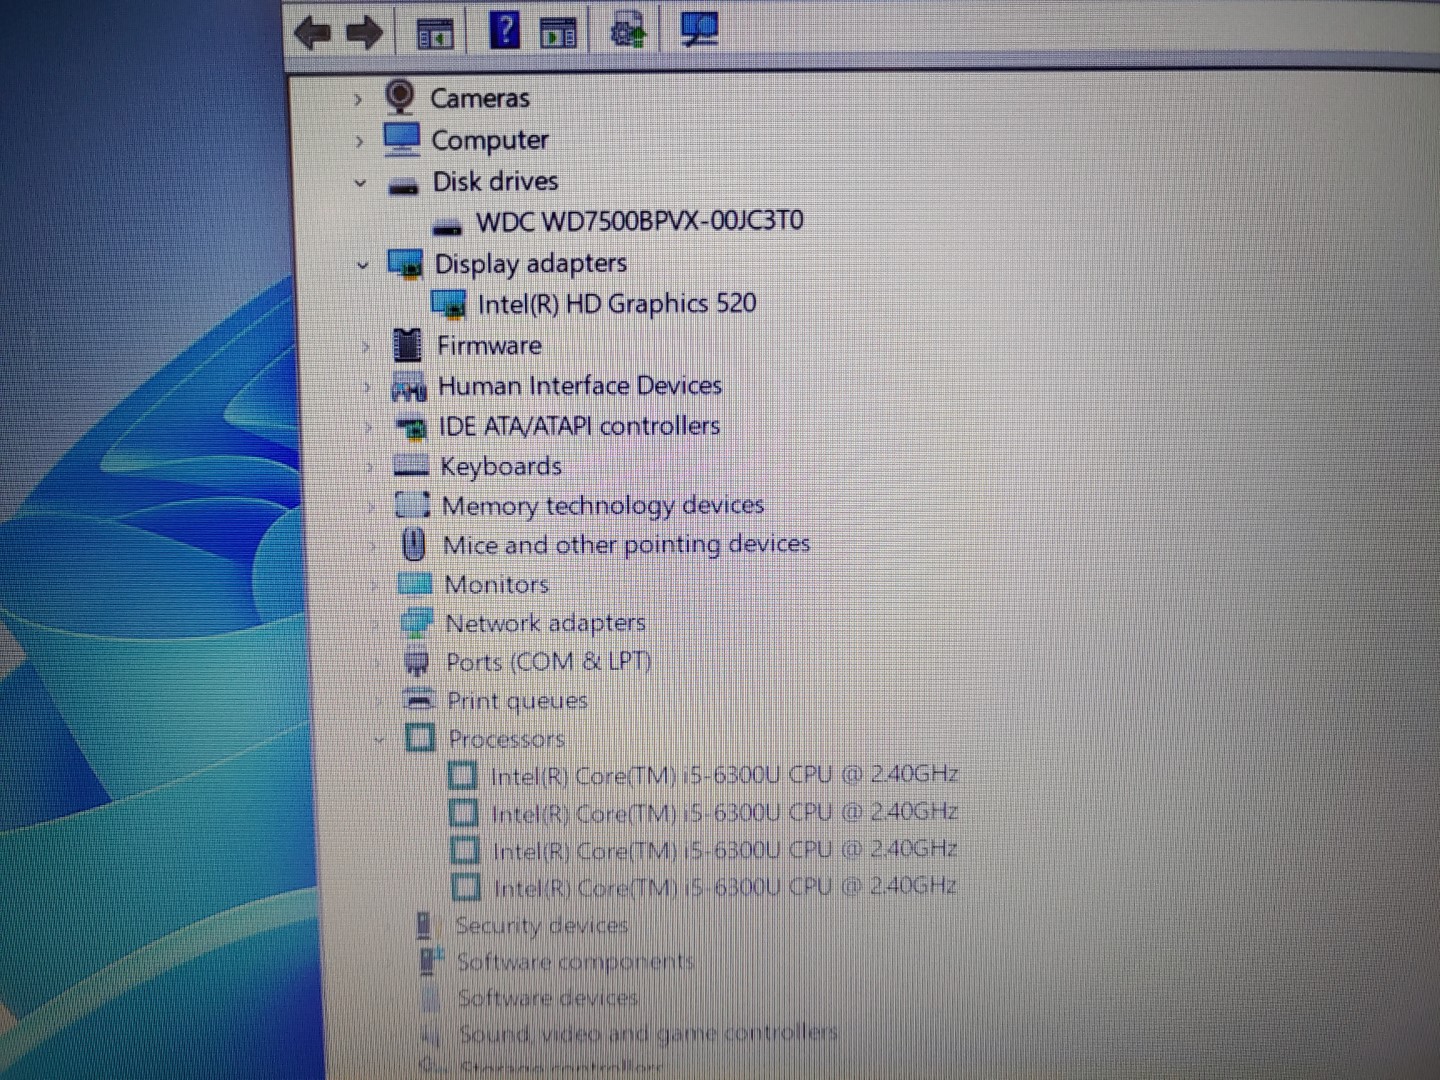This screenshot has height=1080, width=1440.
Task: Select the Intel HD Graphics 520 icon
Action: (449, 304)
